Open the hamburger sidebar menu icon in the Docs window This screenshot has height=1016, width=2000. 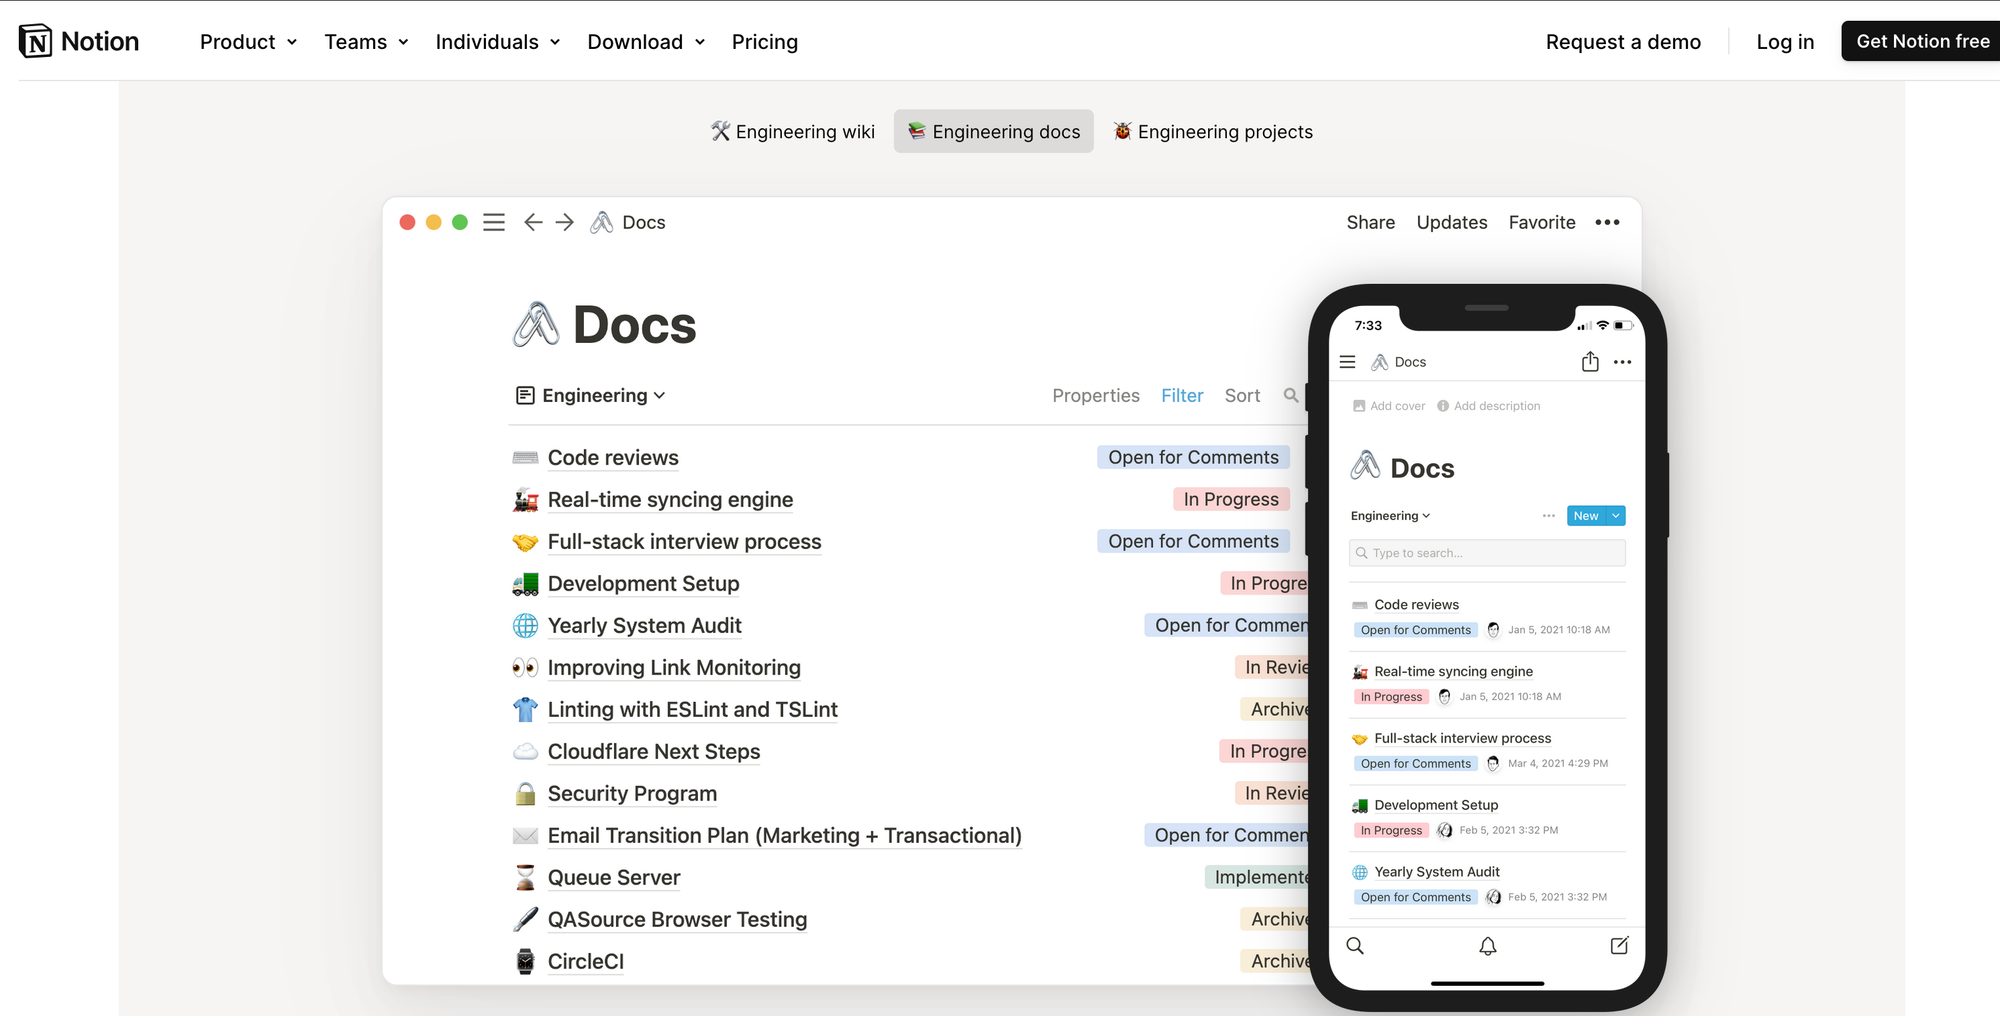tap(494, 222)
